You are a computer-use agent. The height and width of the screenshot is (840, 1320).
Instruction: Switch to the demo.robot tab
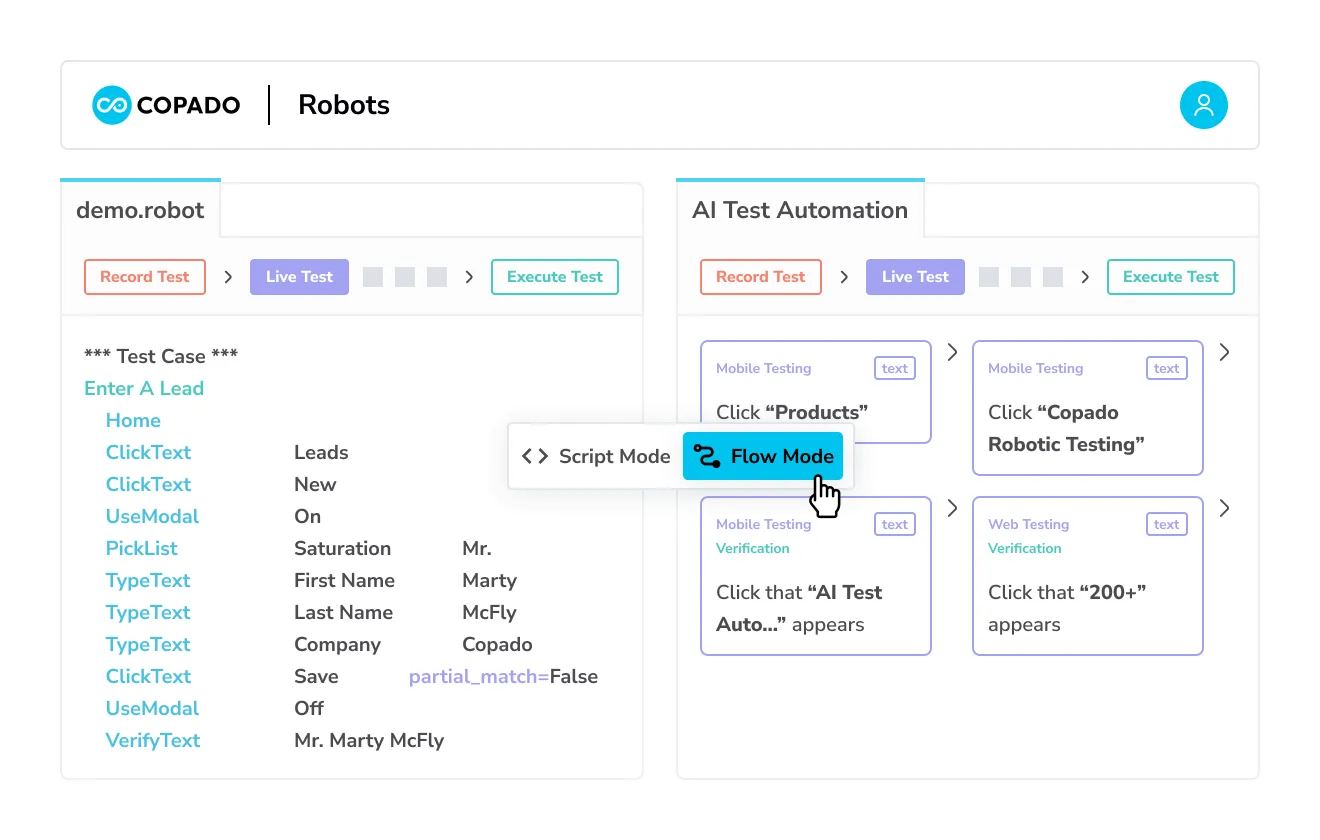click(140, 210)
